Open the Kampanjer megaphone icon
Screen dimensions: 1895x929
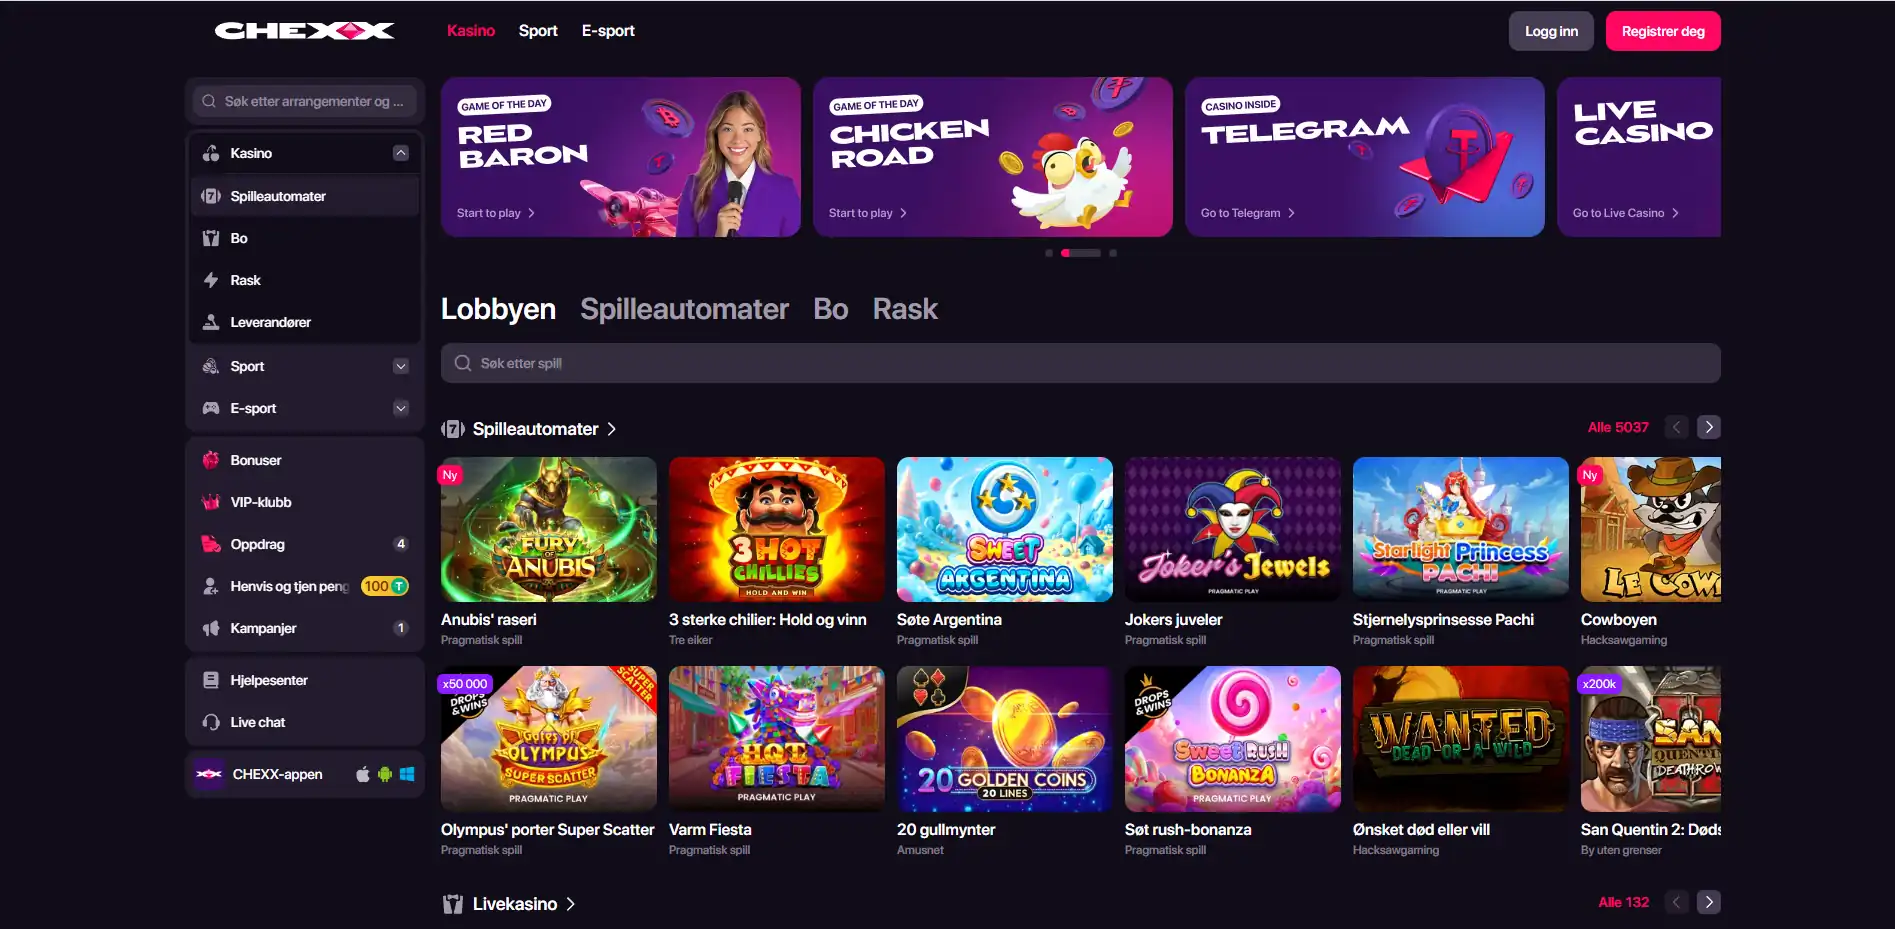(x=211, y=628)
